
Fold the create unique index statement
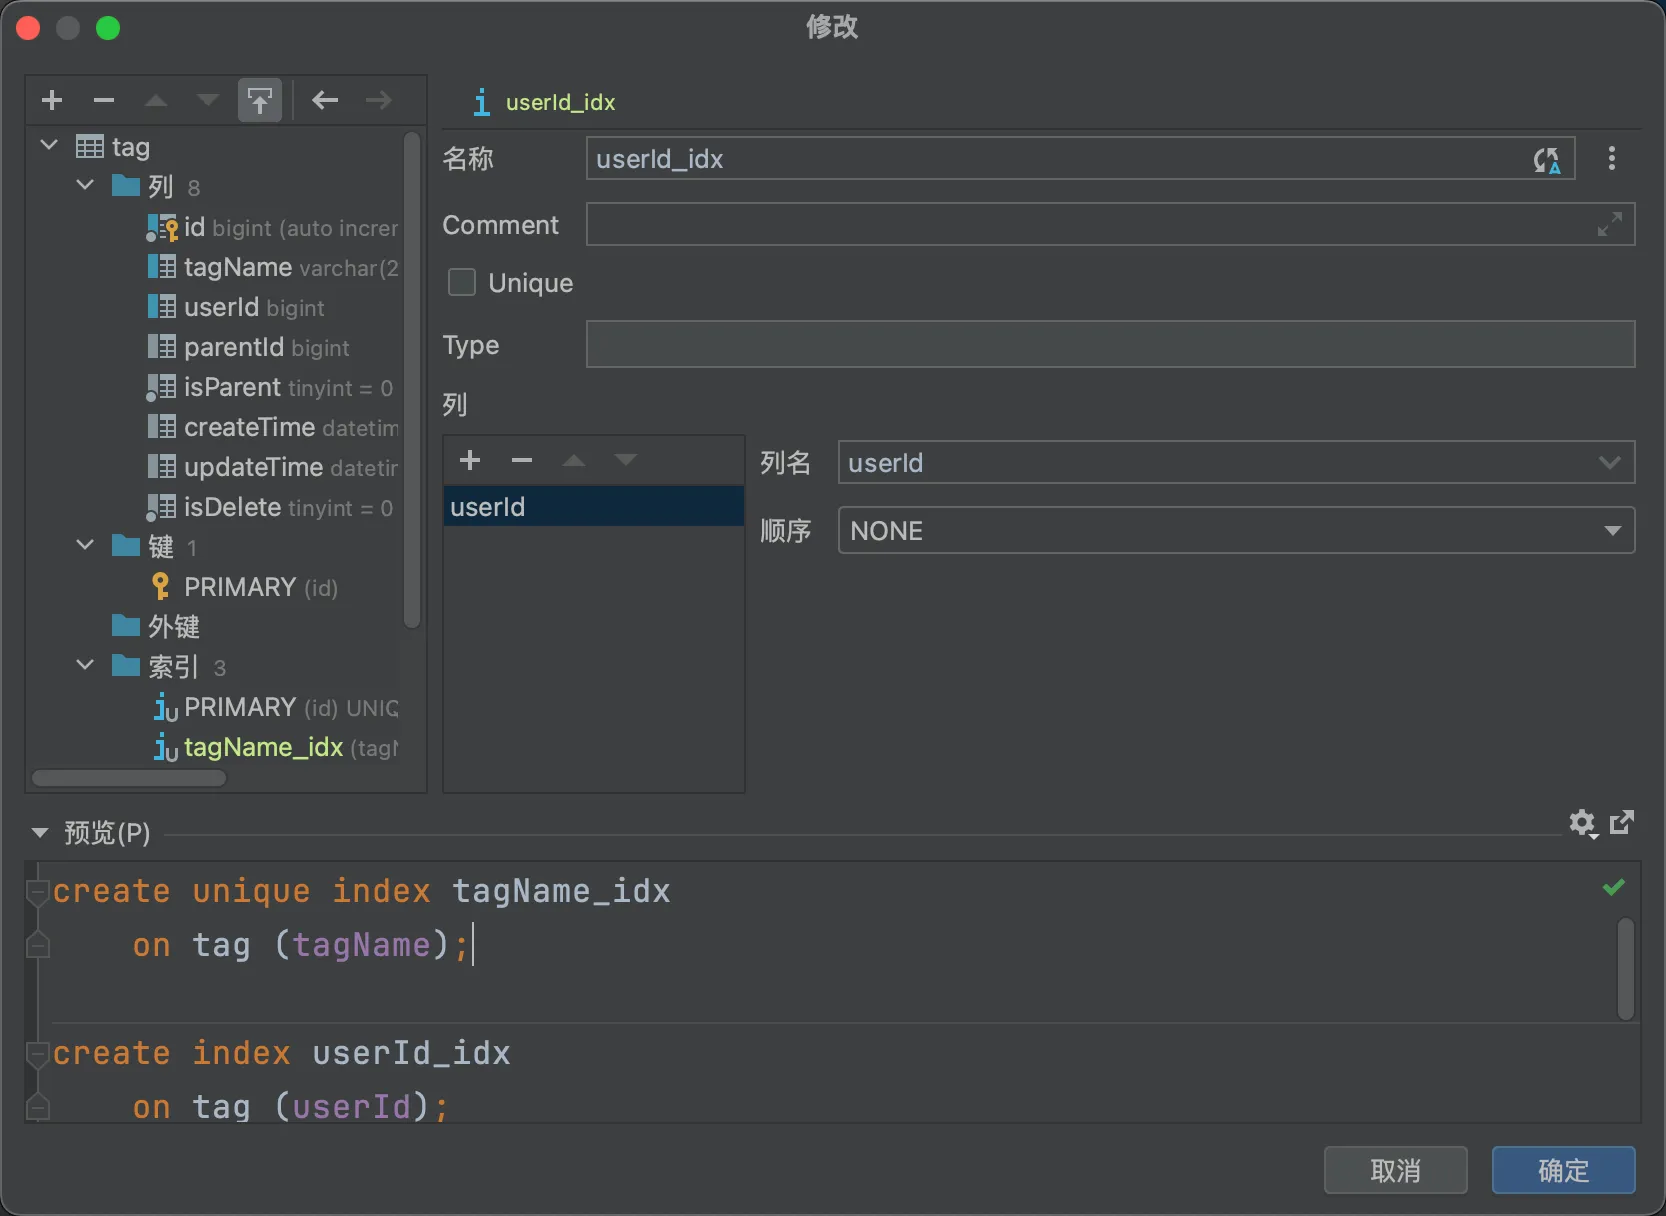38,892
